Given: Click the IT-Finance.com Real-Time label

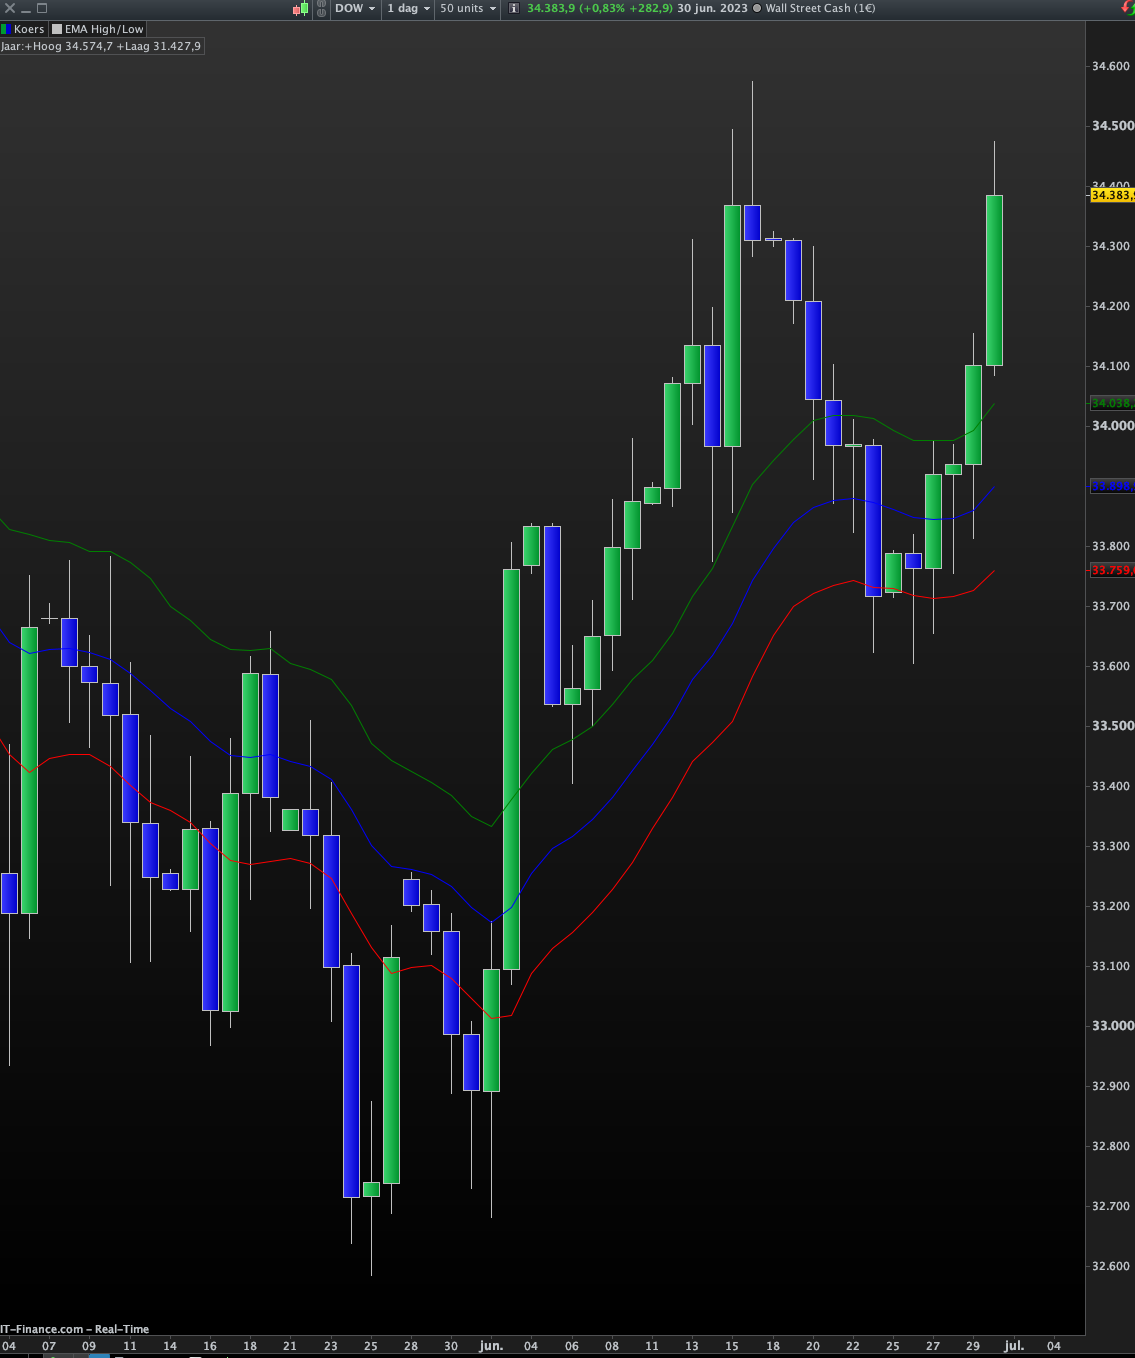Looking at the screenshot, I should [x=75, y=1329].
